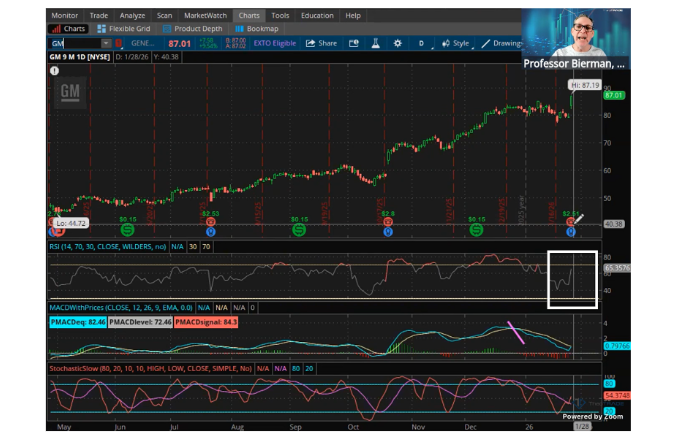Click the blue earnings marker near October
The height and width of the screenshot is (442, 675).
tap(388, 231)
